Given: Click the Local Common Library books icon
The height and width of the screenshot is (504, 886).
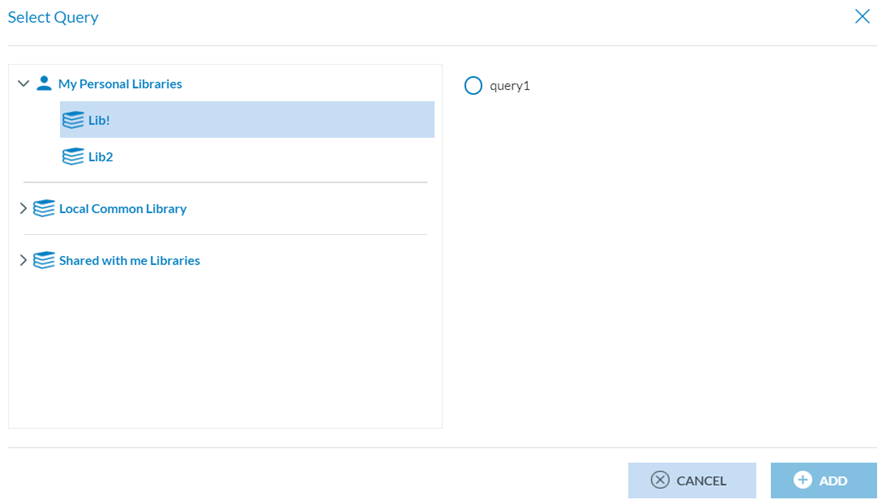Looking at the screenshot, I should [44, 208].
